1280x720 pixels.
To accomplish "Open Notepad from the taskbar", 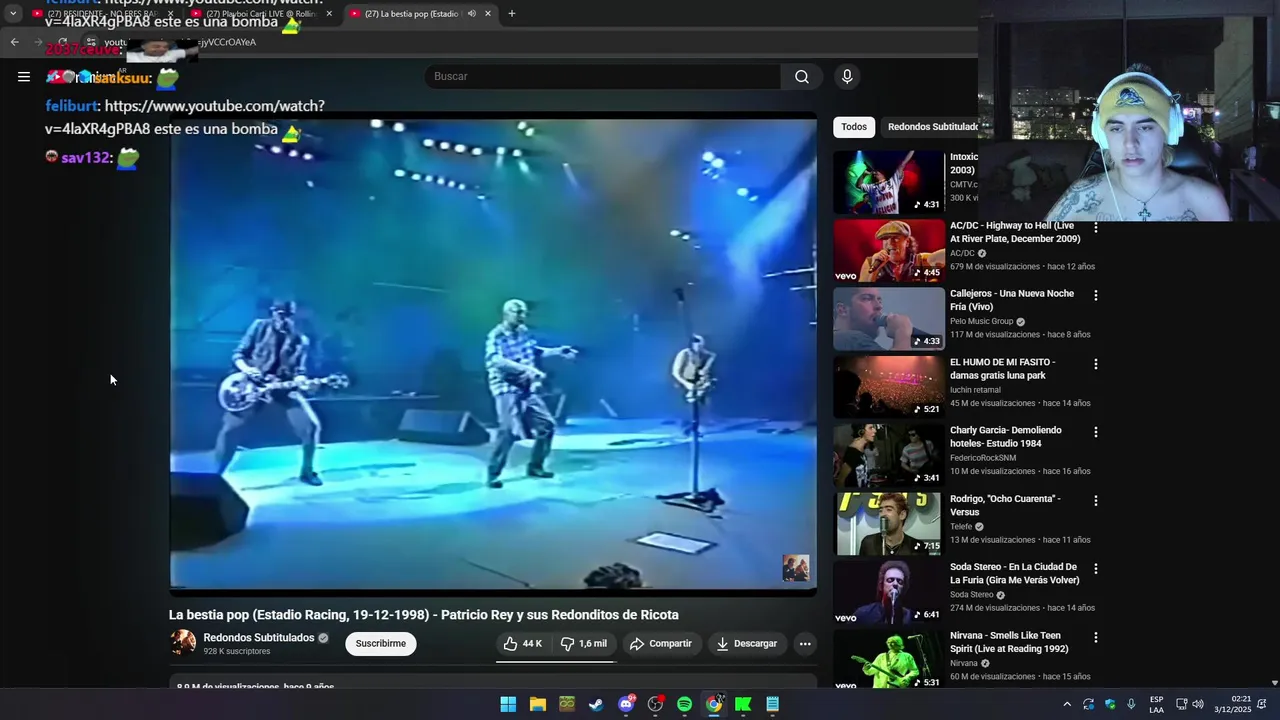I will click(x=772, y=704).
